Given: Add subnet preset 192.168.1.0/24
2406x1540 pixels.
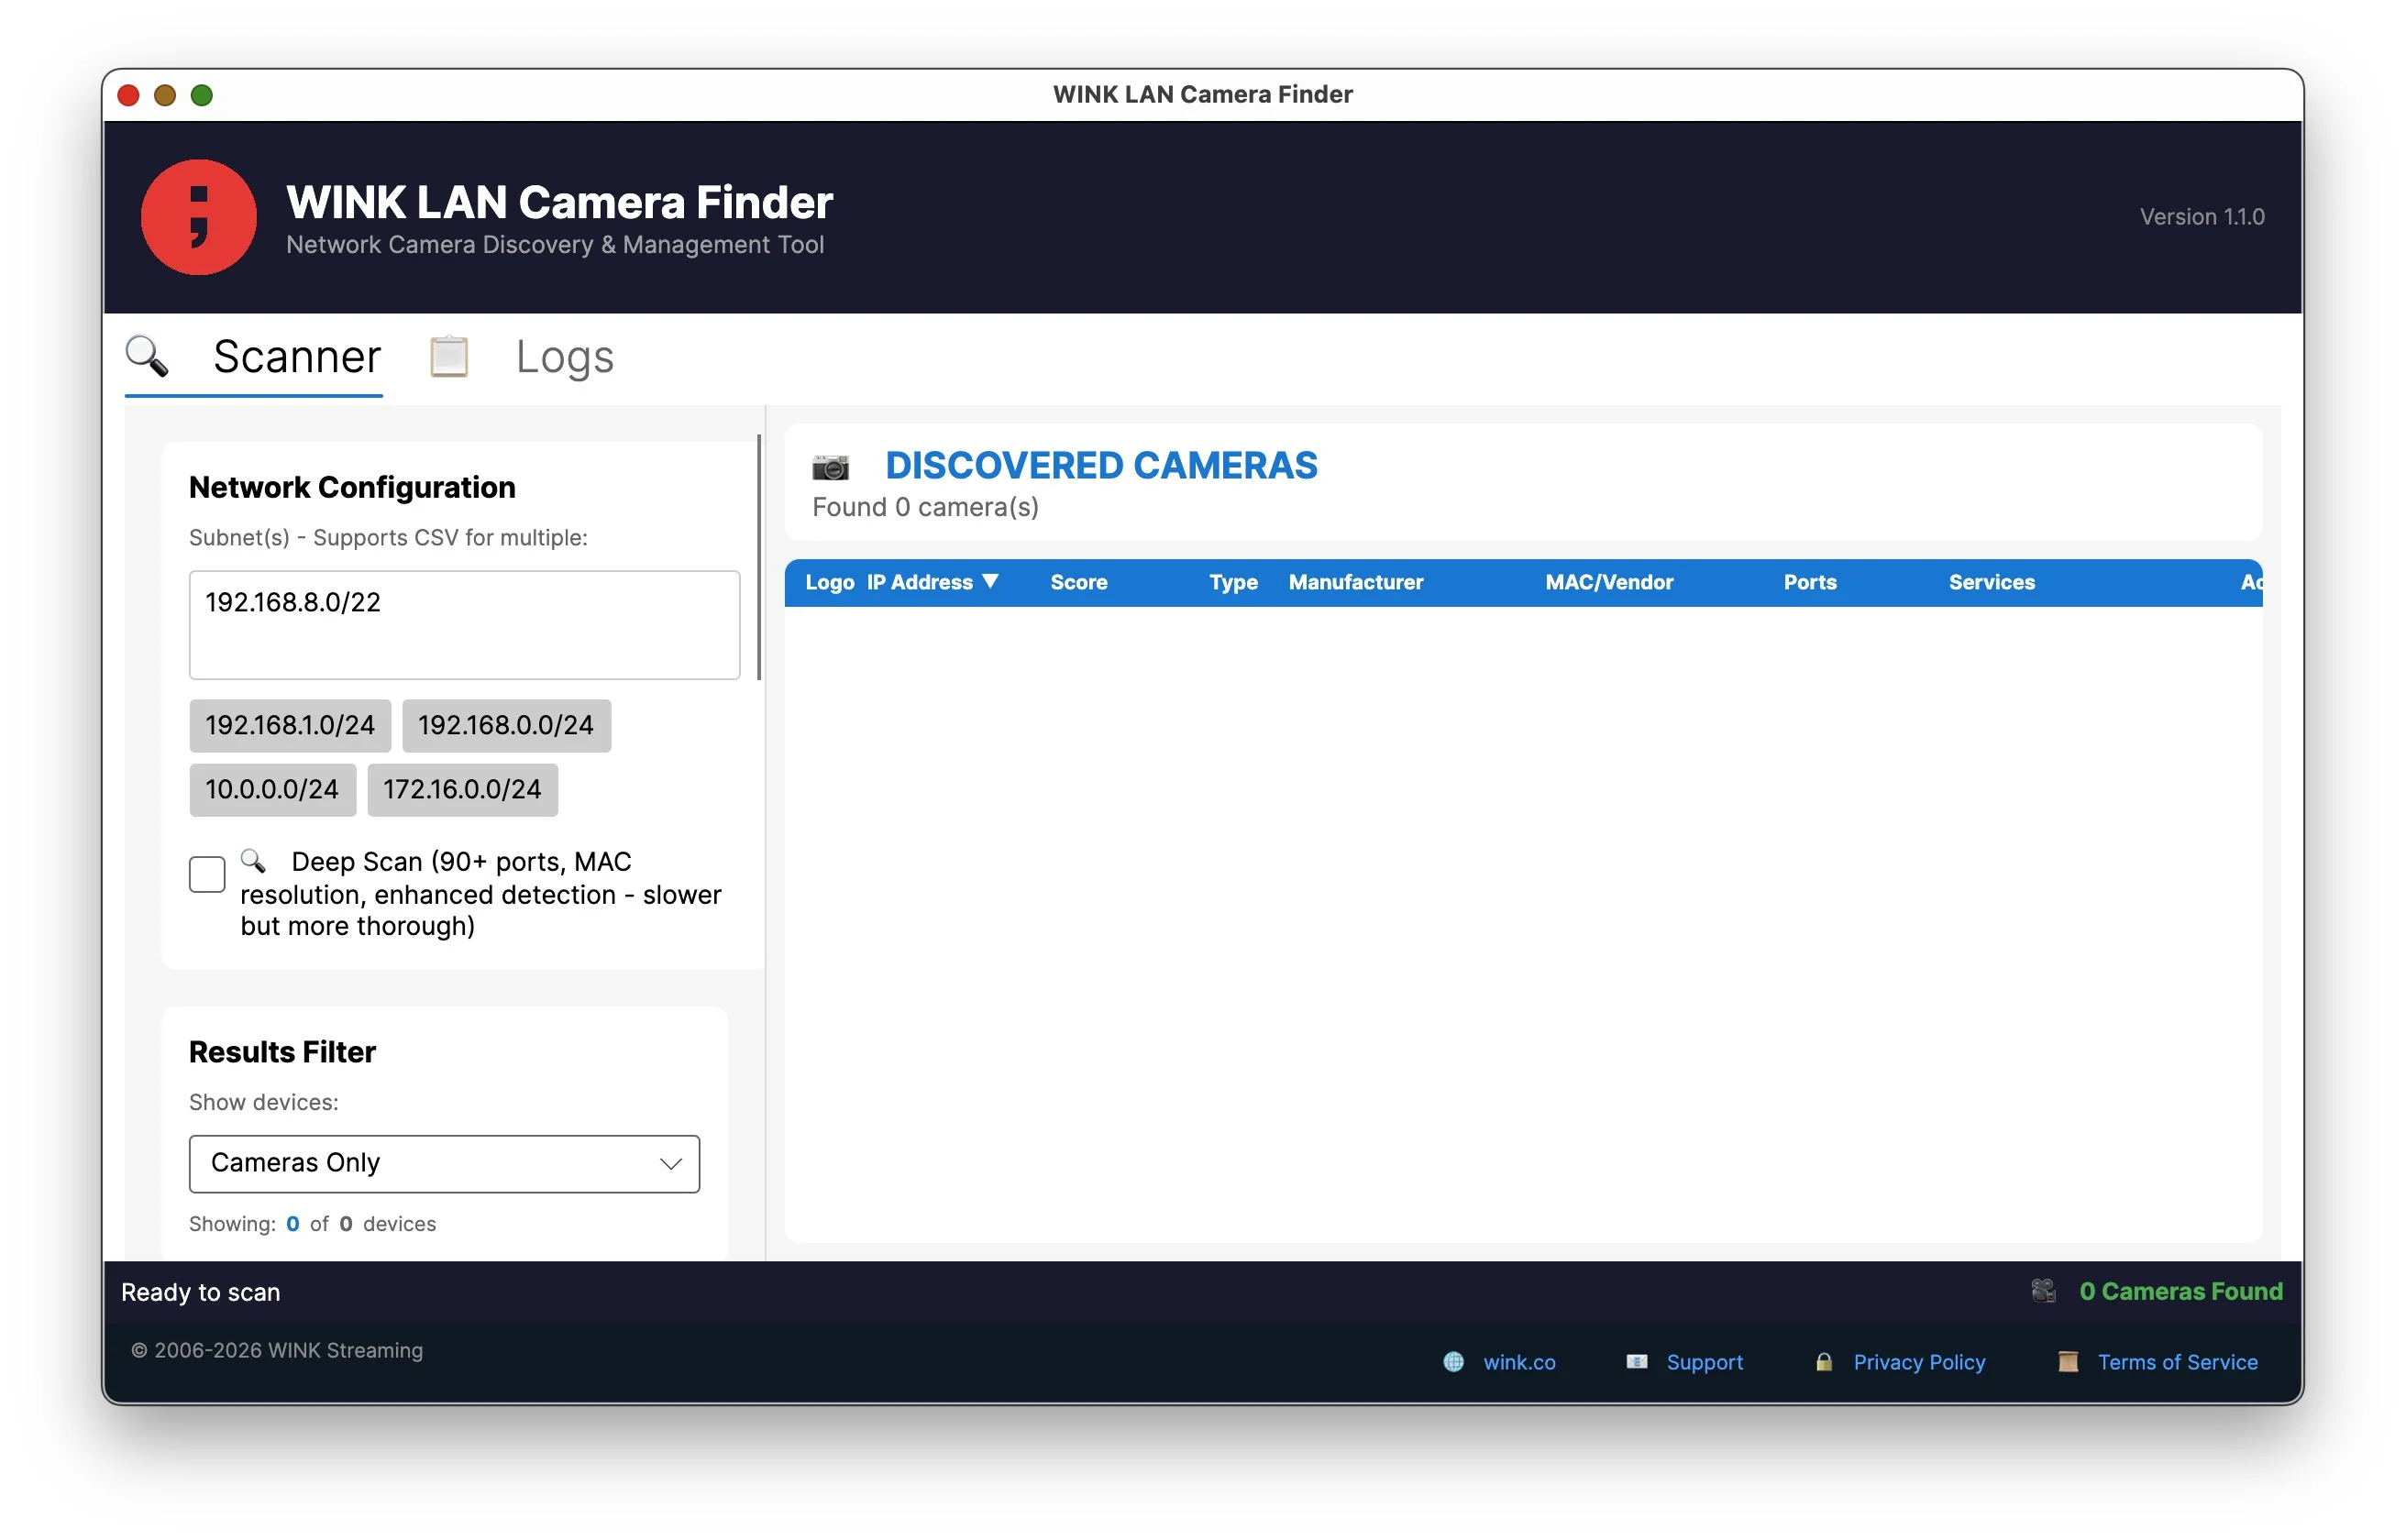Looking at the screenshot, I should point(290,725).
